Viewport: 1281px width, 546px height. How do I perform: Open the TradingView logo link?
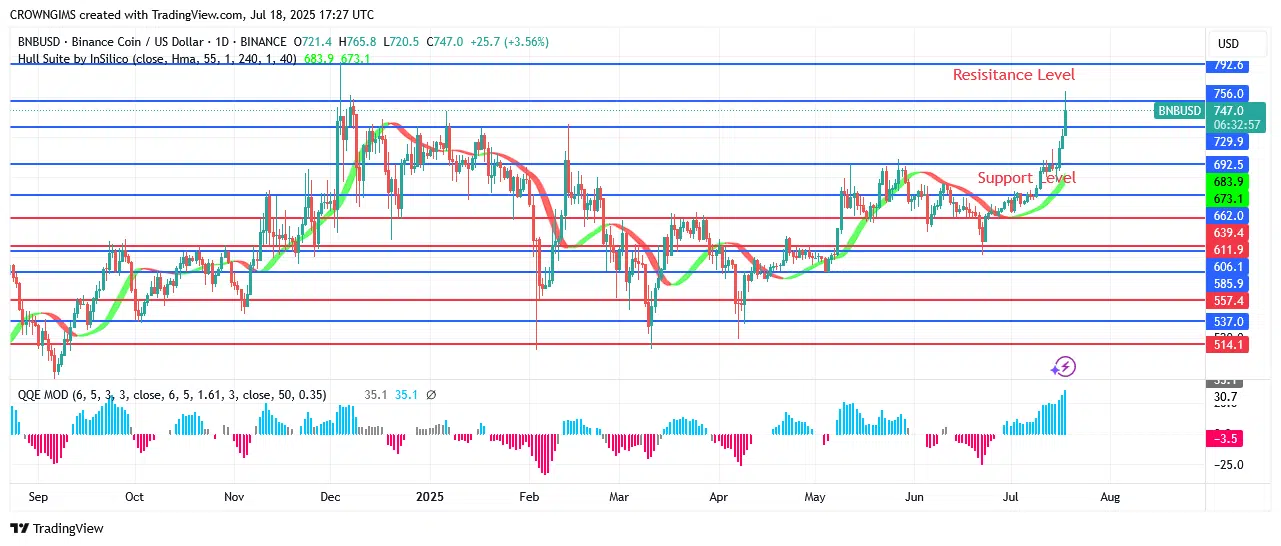(58, 528)
